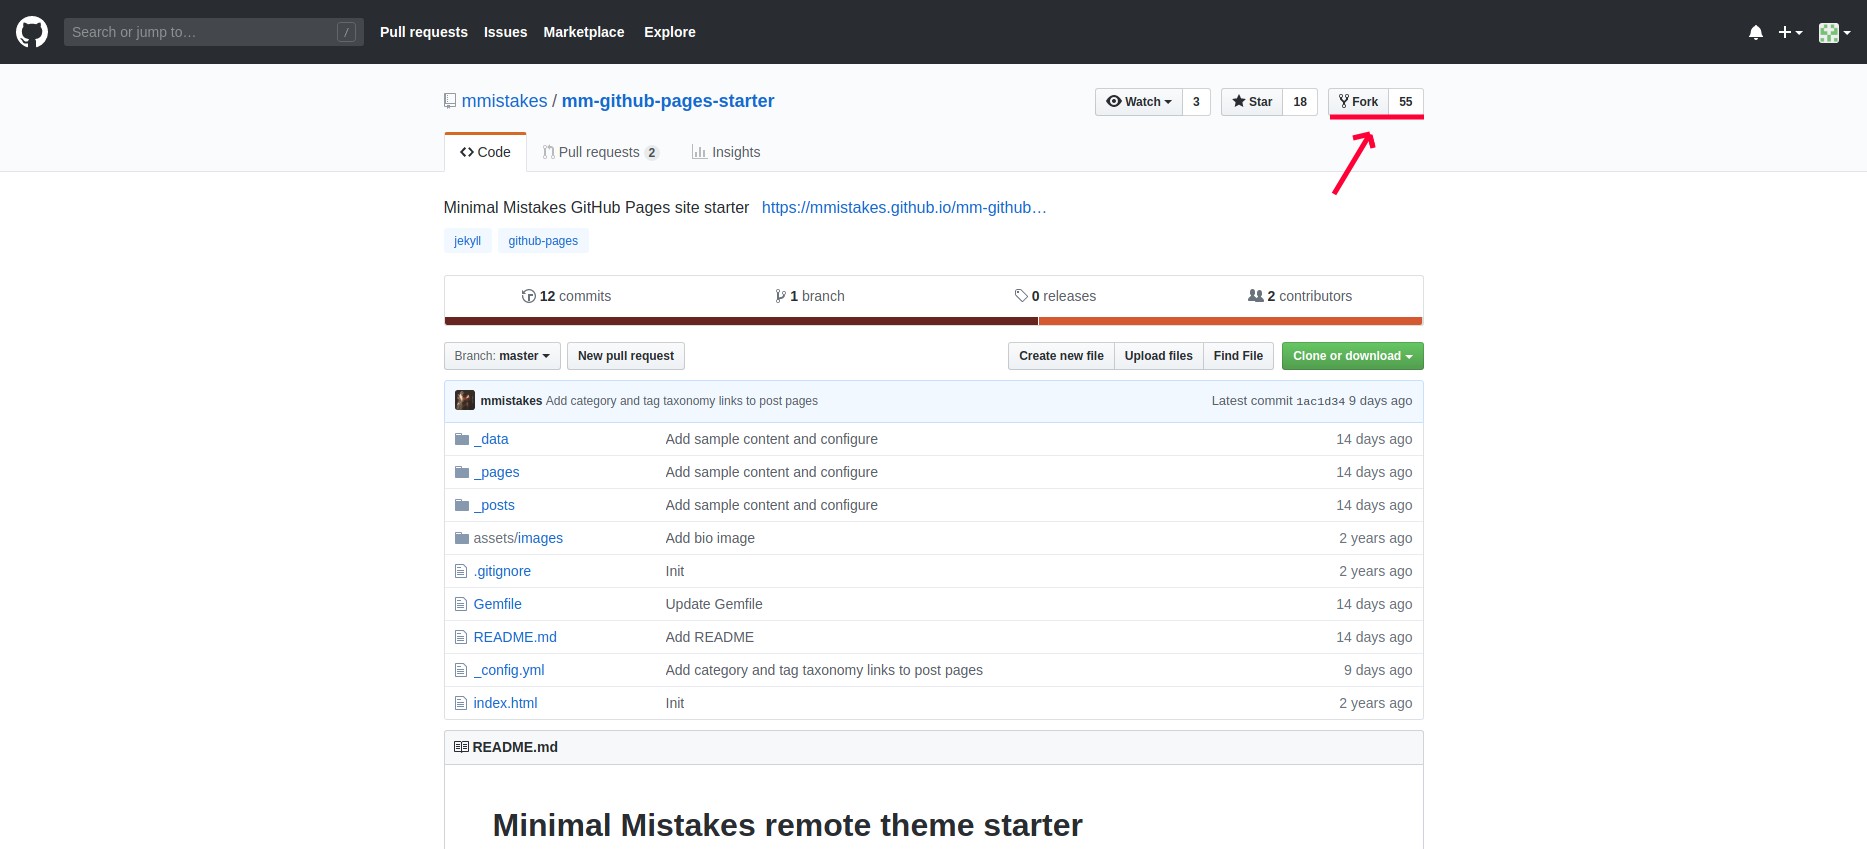Click Create new file button

click(1061, 356)
